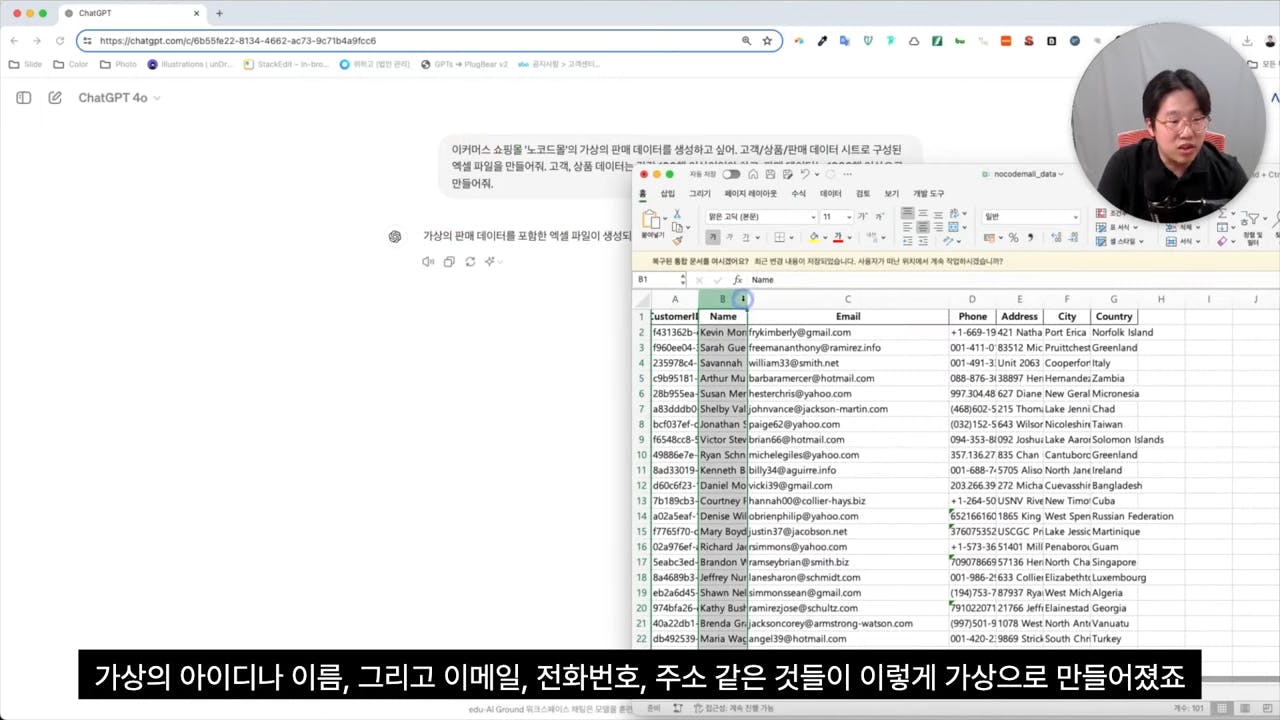Toggle bold formatting in Excel ribbon

pos(712,238)
